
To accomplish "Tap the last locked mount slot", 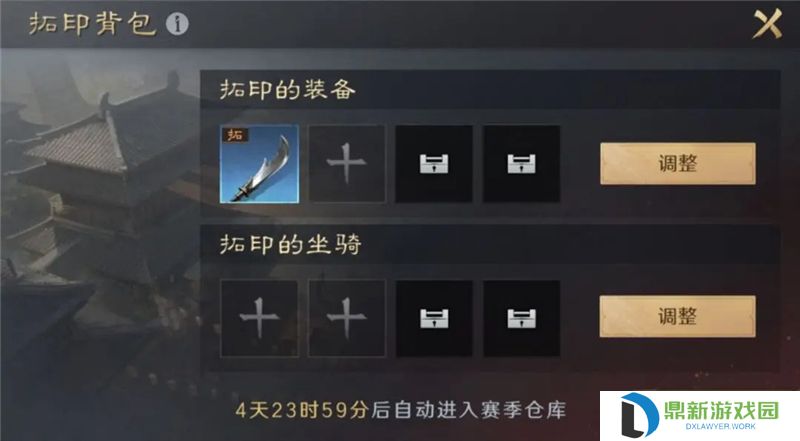I will (521, 318).
